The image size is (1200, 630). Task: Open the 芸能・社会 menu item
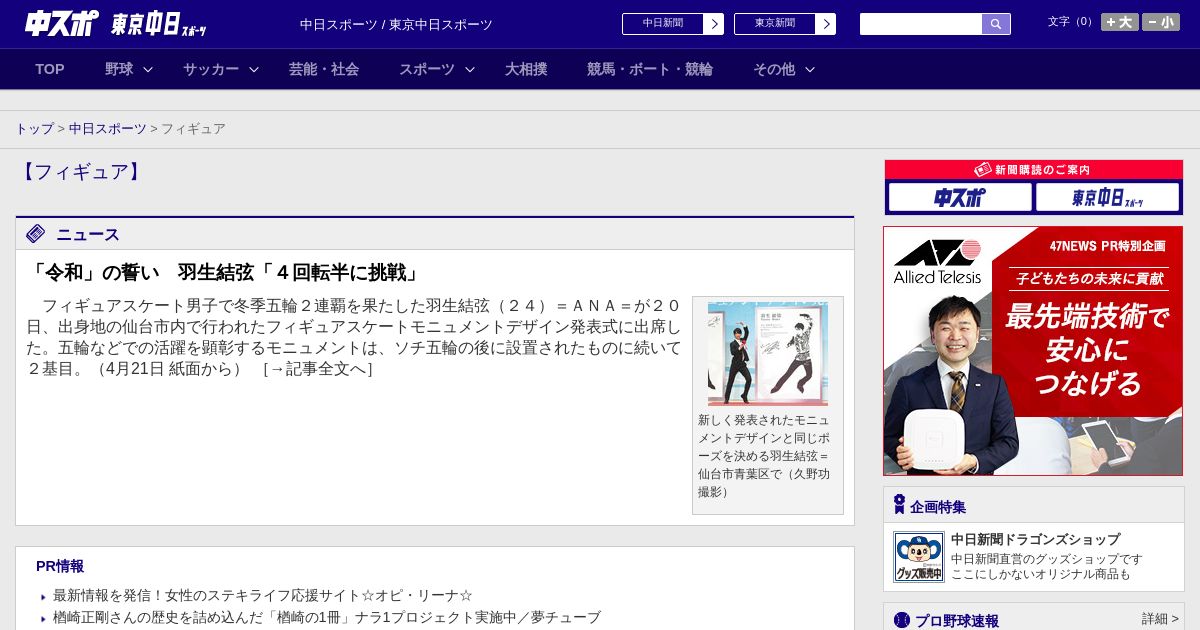324,69
